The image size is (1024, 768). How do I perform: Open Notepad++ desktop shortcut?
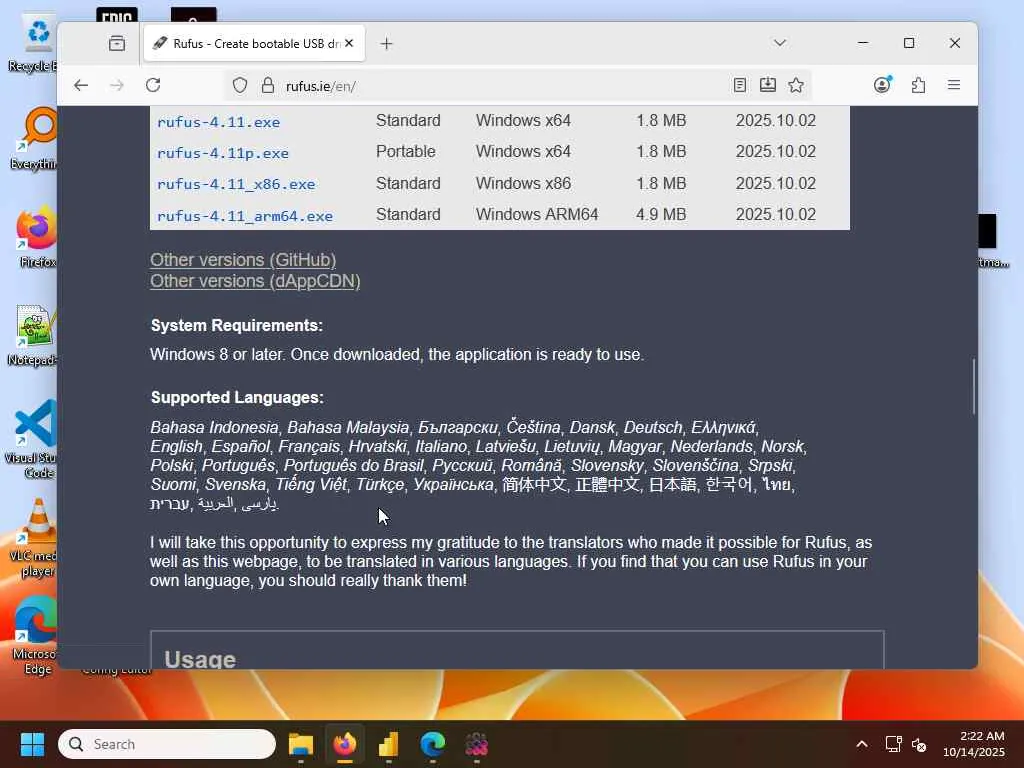click(34, 334)
